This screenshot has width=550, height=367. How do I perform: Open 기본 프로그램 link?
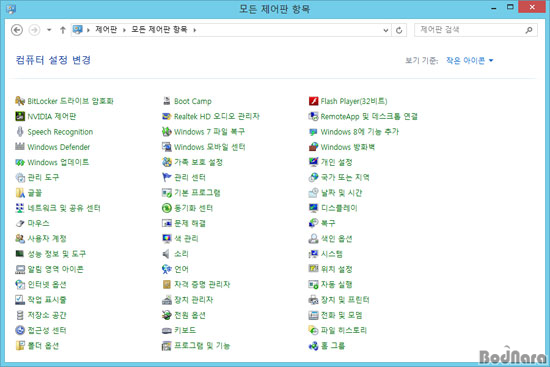[197, 193]
